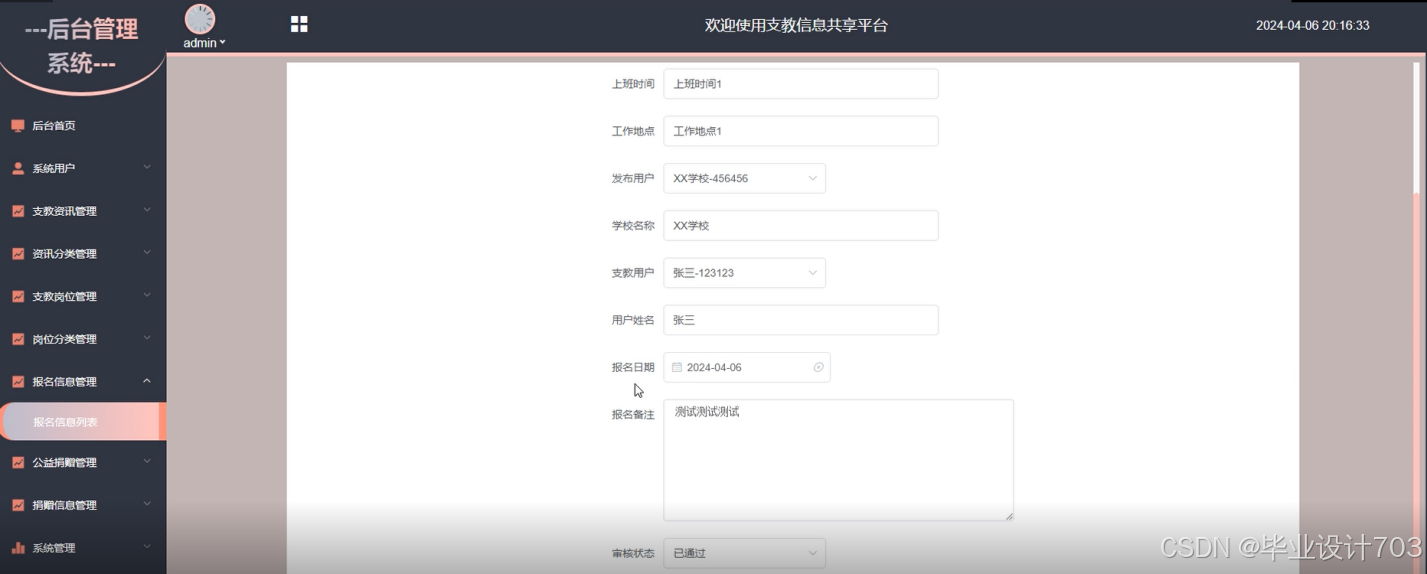
Task: Collapse 报名信息管理 using its up chevron
Action: point(147,381)
